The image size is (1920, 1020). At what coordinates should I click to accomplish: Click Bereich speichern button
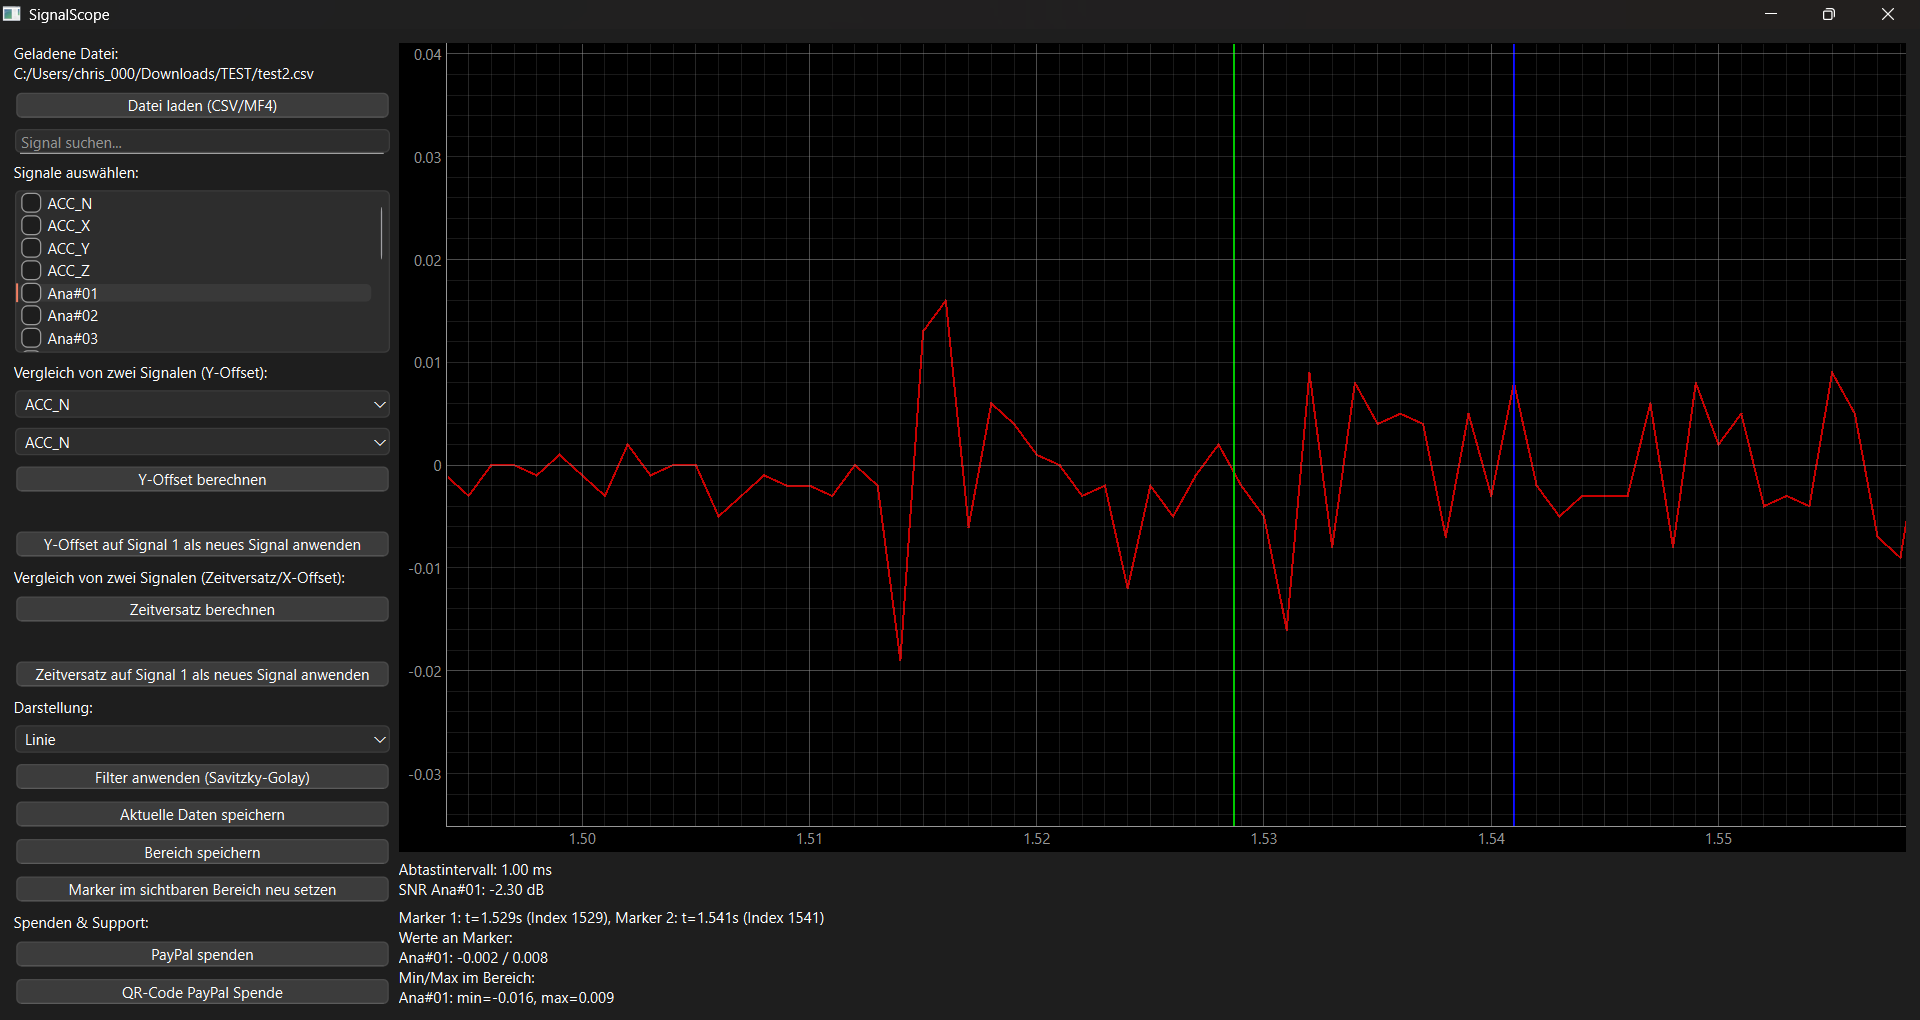coord(202,853)
